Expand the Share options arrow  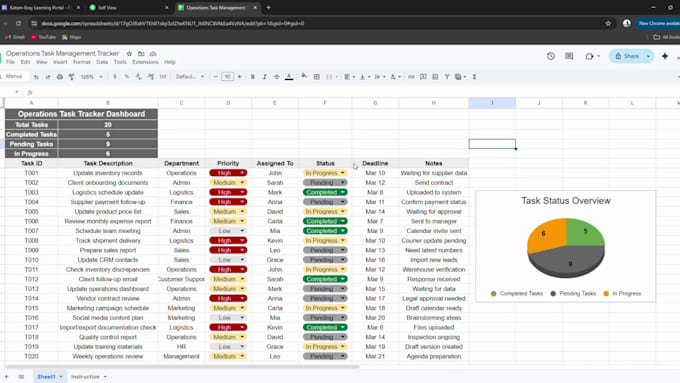pos(648,56)
